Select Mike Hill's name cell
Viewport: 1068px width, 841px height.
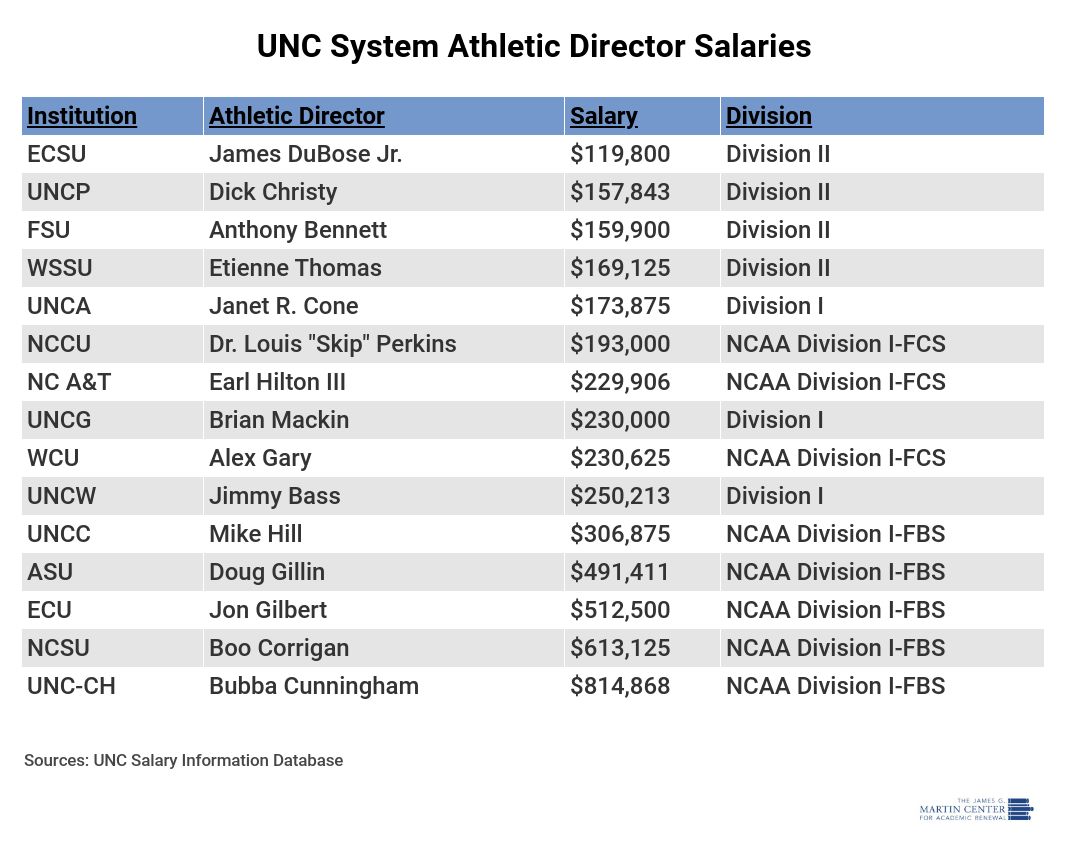pos(255,534)
